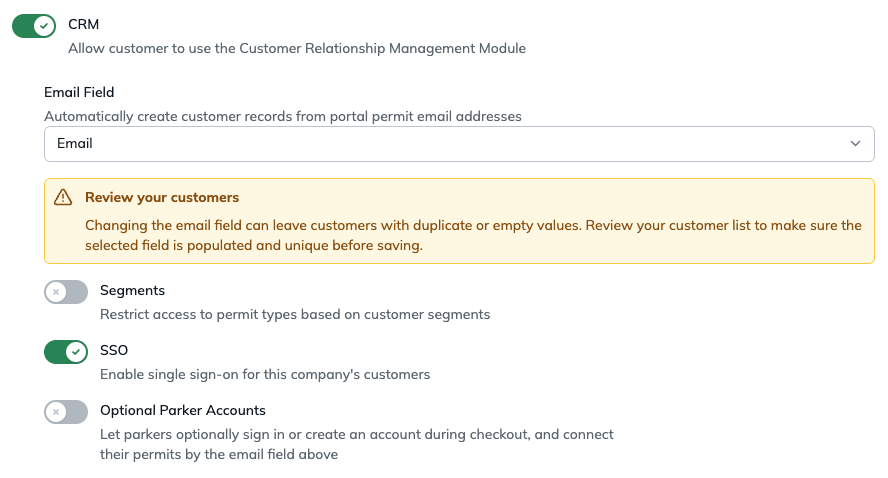Click the Segments description about permit types

pos(295,314)
